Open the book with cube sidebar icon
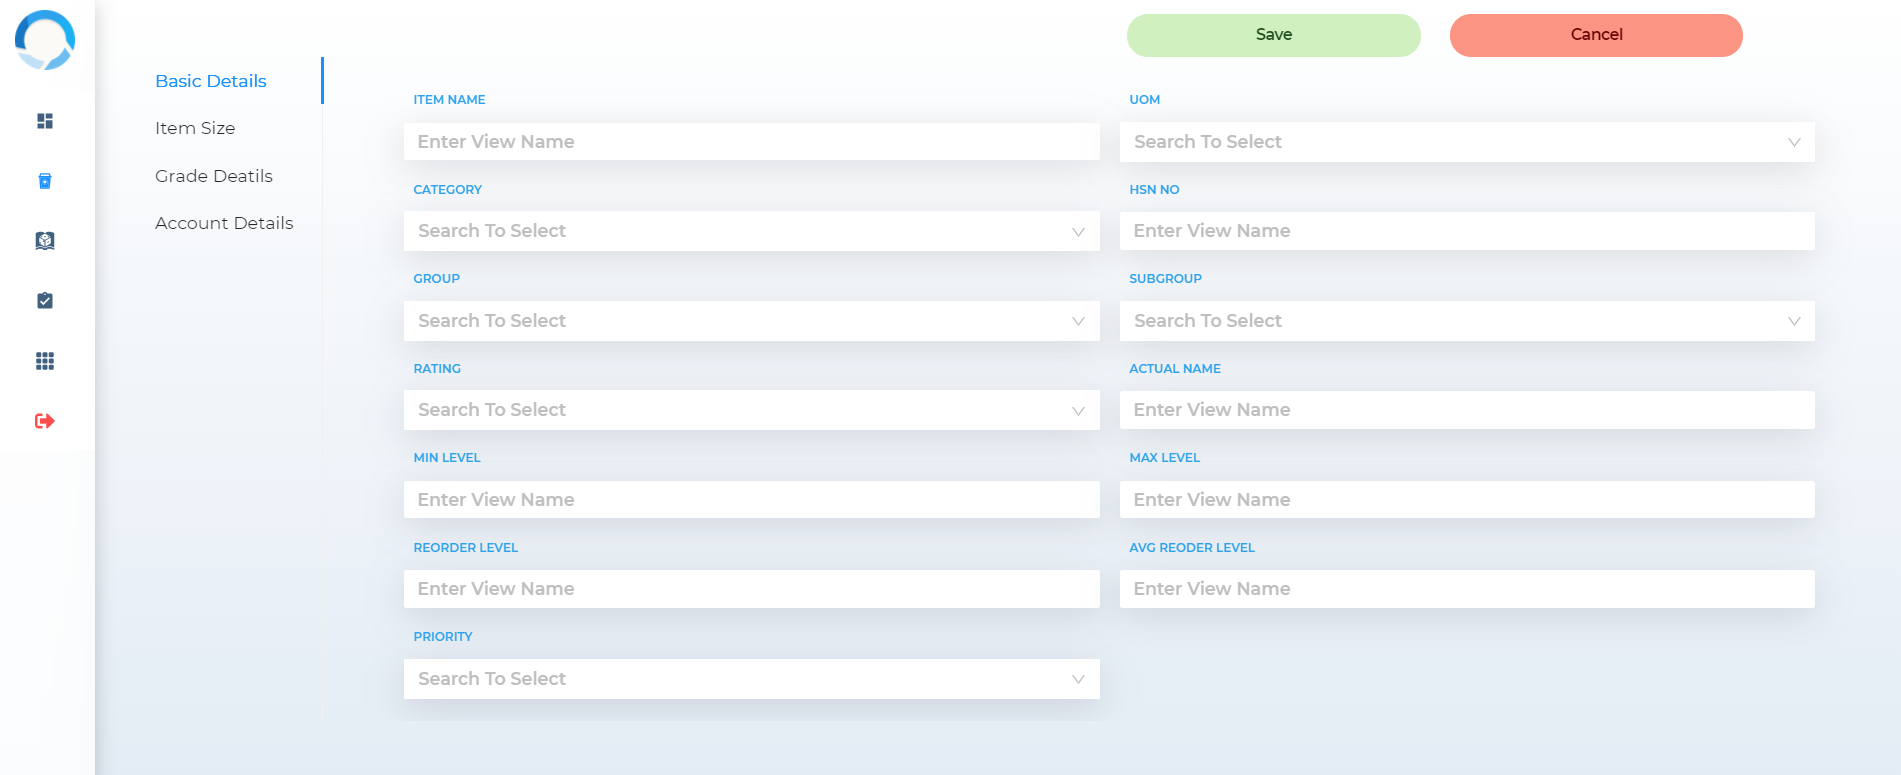 [45, 241]
